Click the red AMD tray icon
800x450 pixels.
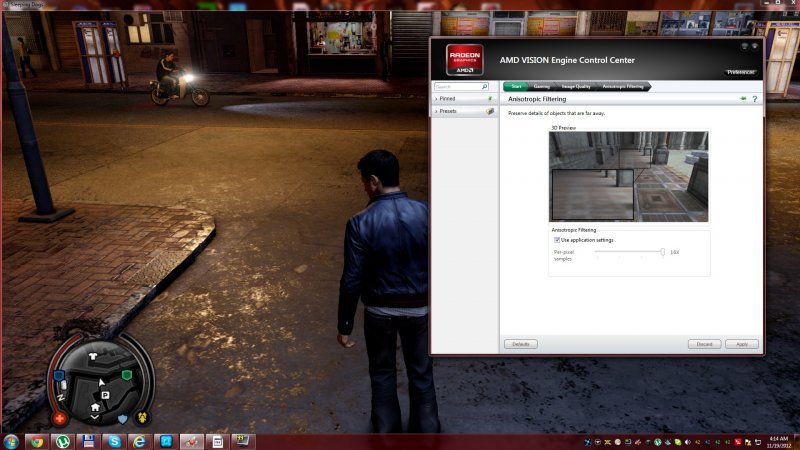[x=738, y=442]
